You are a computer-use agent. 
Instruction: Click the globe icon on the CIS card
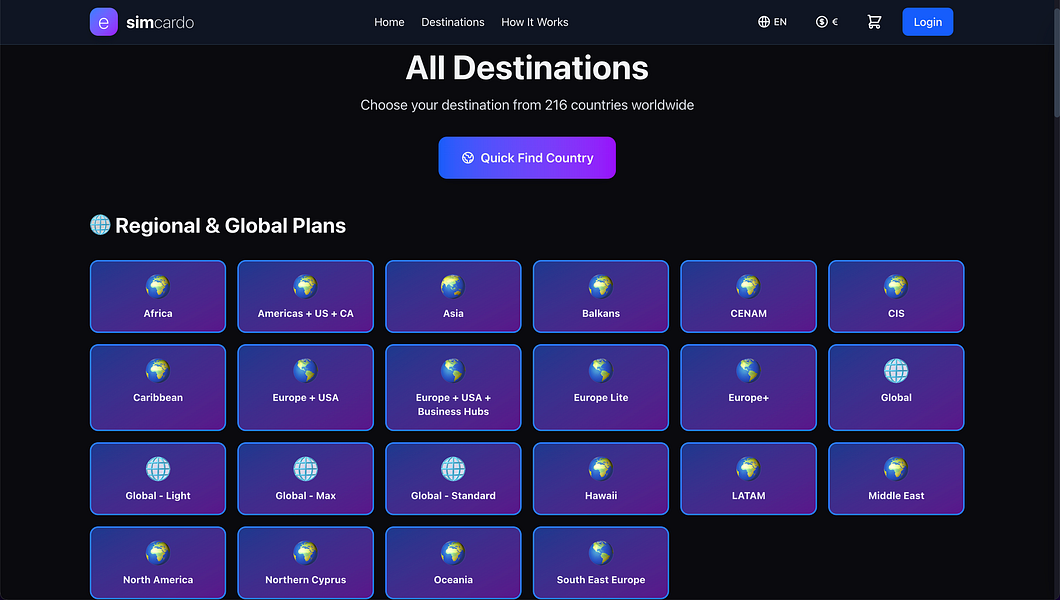point(896,287)
